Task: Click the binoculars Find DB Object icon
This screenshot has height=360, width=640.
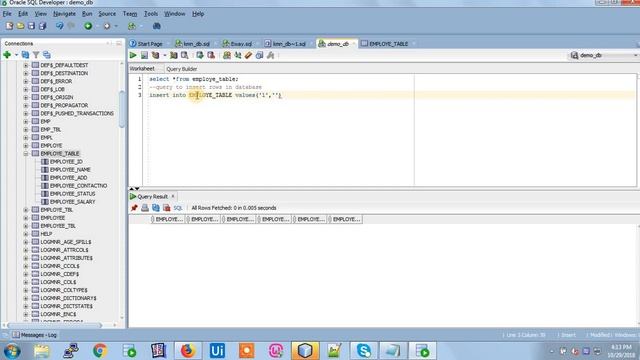Action: click(156, 26)
